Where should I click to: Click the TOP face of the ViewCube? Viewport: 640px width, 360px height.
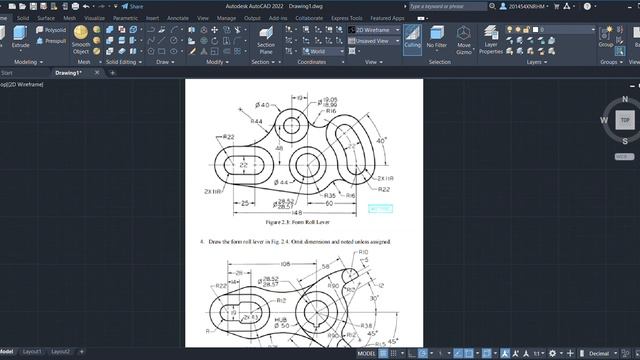coord(625,120)
